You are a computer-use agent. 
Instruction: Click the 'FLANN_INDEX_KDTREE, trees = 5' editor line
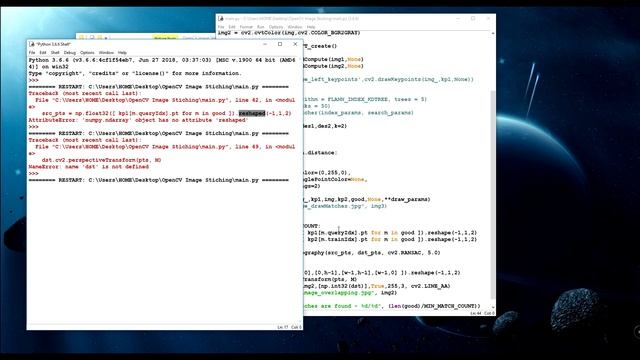pyautogui.click(x=365, y=99)
